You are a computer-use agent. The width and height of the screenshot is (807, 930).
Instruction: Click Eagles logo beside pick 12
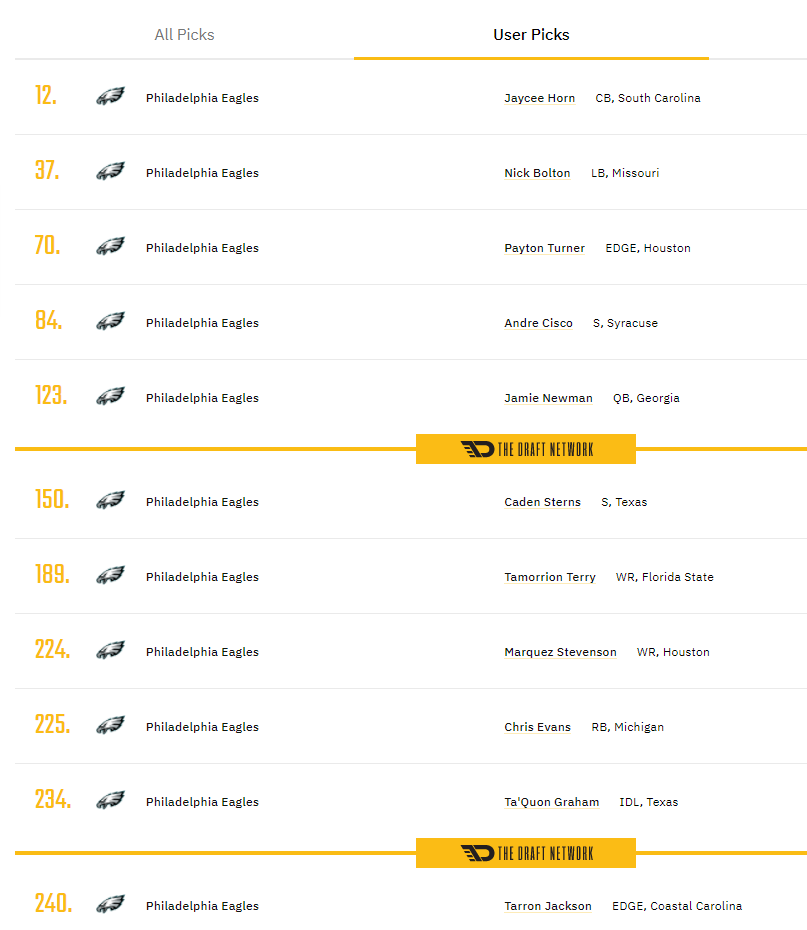110,96
